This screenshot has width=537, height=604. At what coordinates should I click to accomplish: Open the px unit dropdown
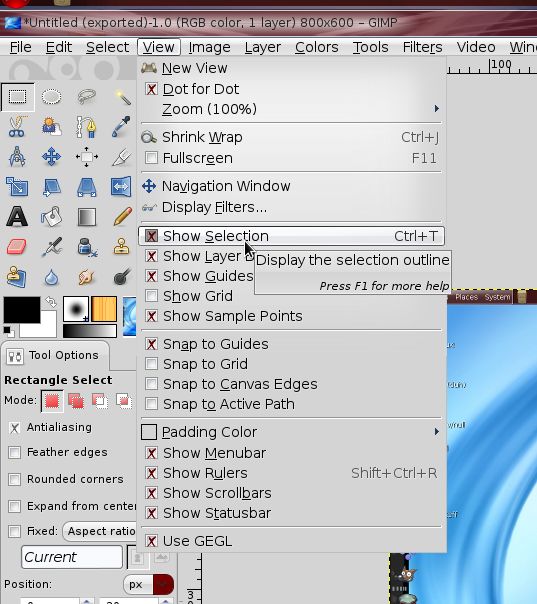coord(149,585)
